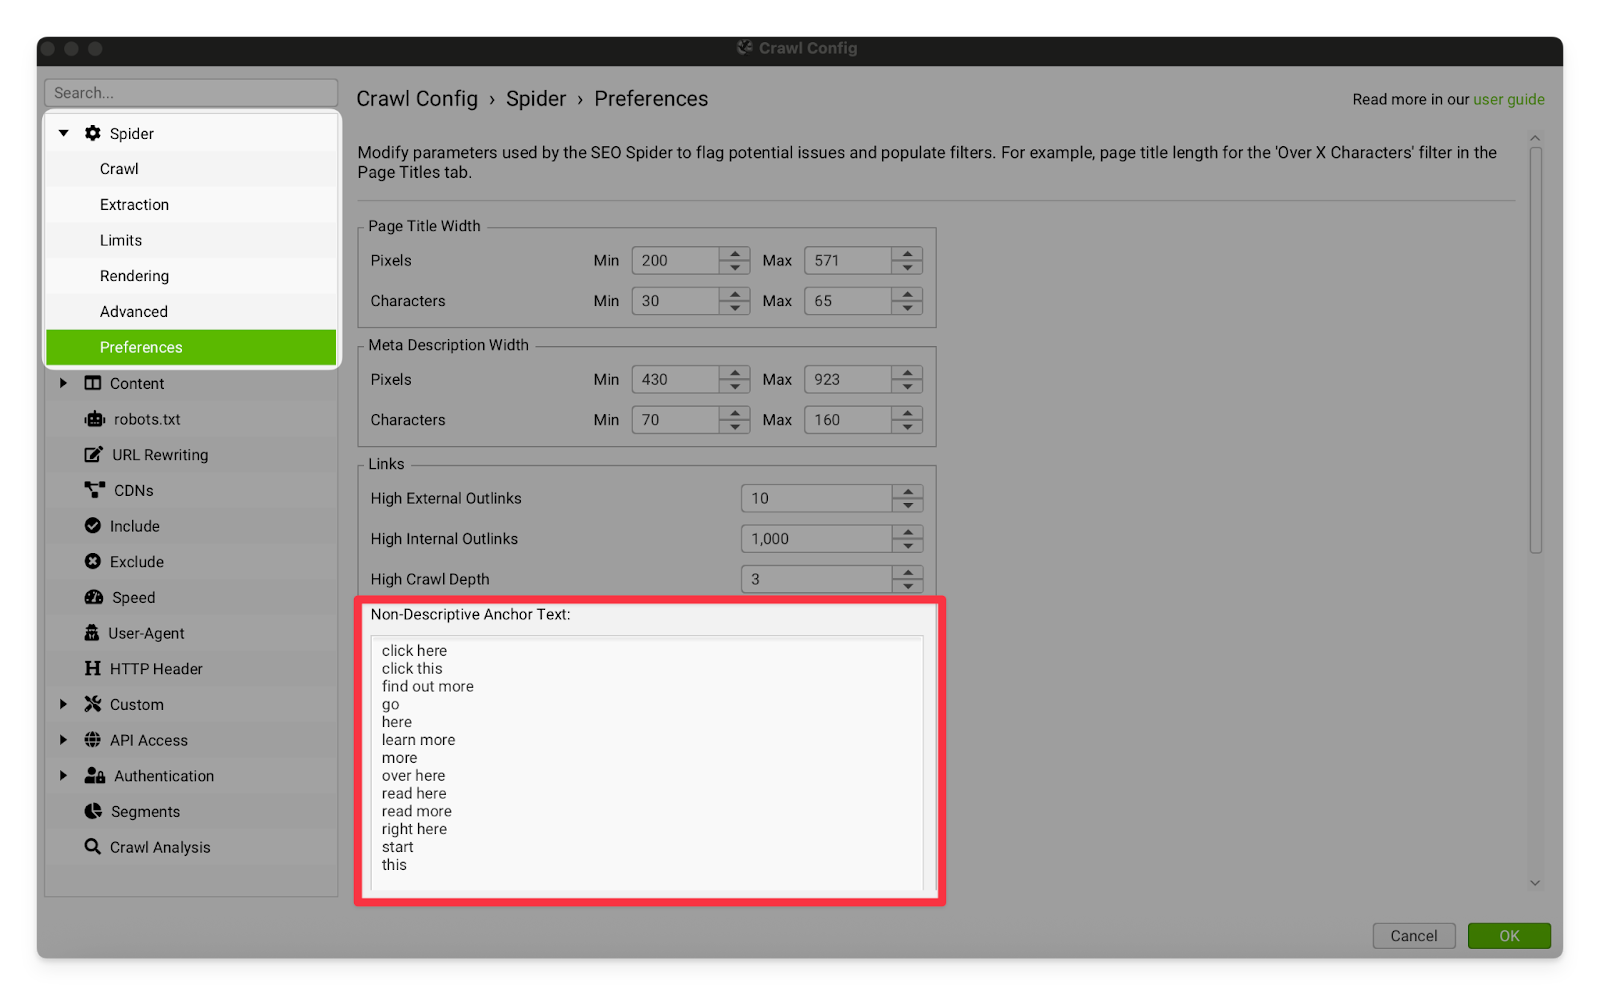The image size is (1600, 995).
Task: Click the Segments pie chart icon
Action: tap(93, 812)
